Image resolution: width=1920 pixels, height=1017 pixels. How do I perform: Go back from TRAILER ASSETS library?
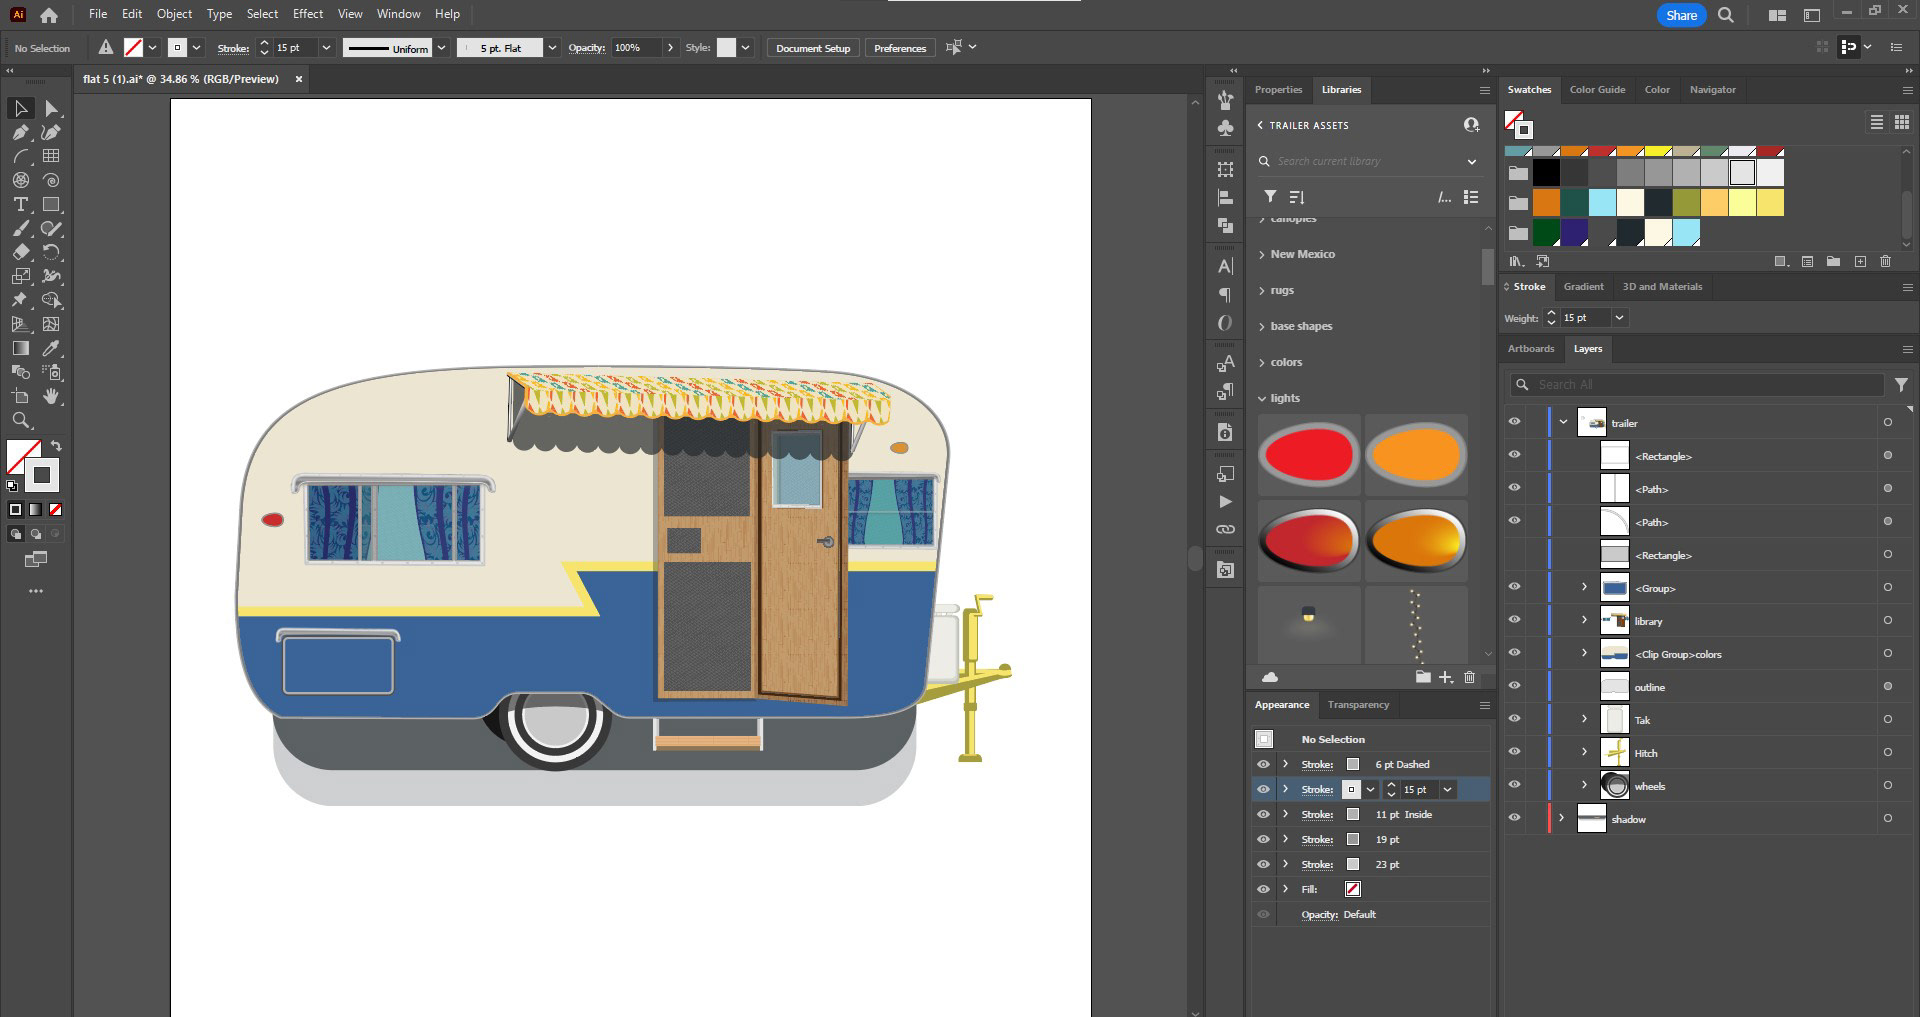(x=1260, y=125)
